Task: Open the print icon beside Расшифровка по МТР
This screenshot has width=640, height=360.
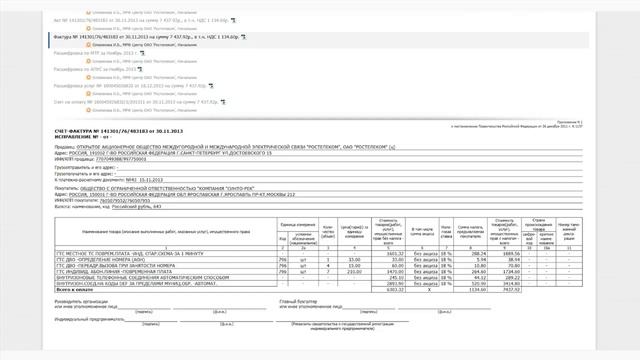Action: tap(142, 53)
